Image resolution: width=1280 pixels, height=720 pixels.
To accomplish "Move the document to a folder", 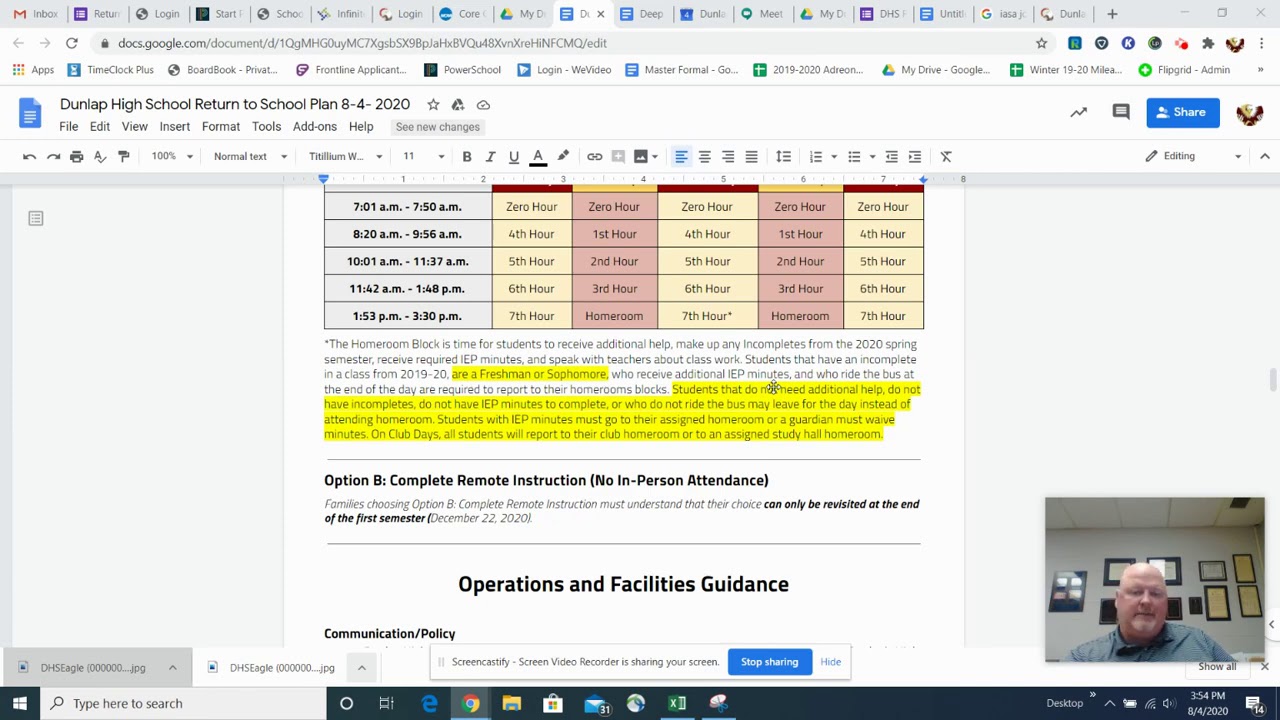I will (458, 105).
